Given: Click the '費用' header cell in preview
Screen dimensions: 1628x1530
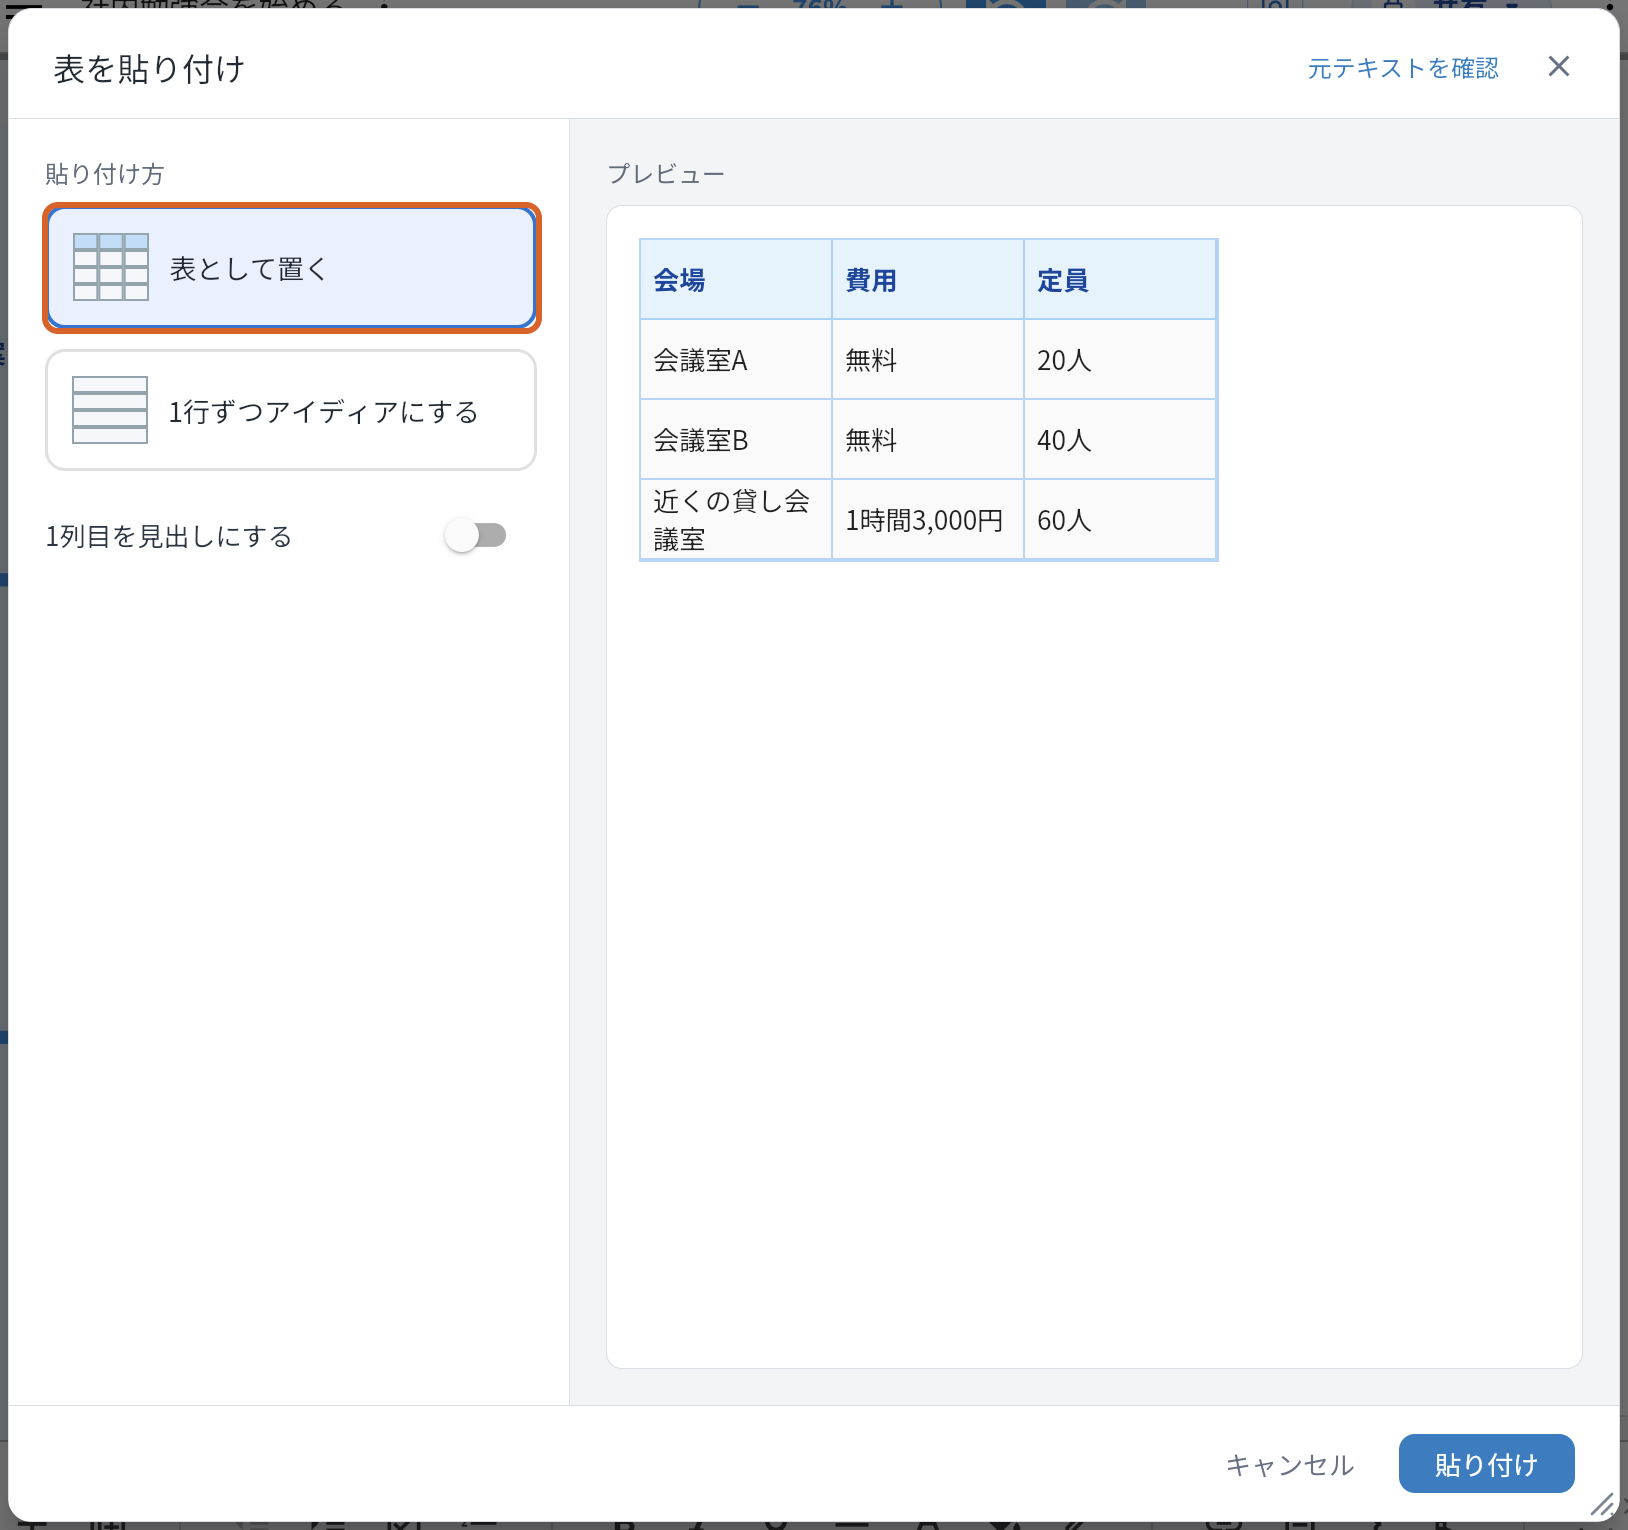Looking at the screenshot, I should click(x=928, y=280).
